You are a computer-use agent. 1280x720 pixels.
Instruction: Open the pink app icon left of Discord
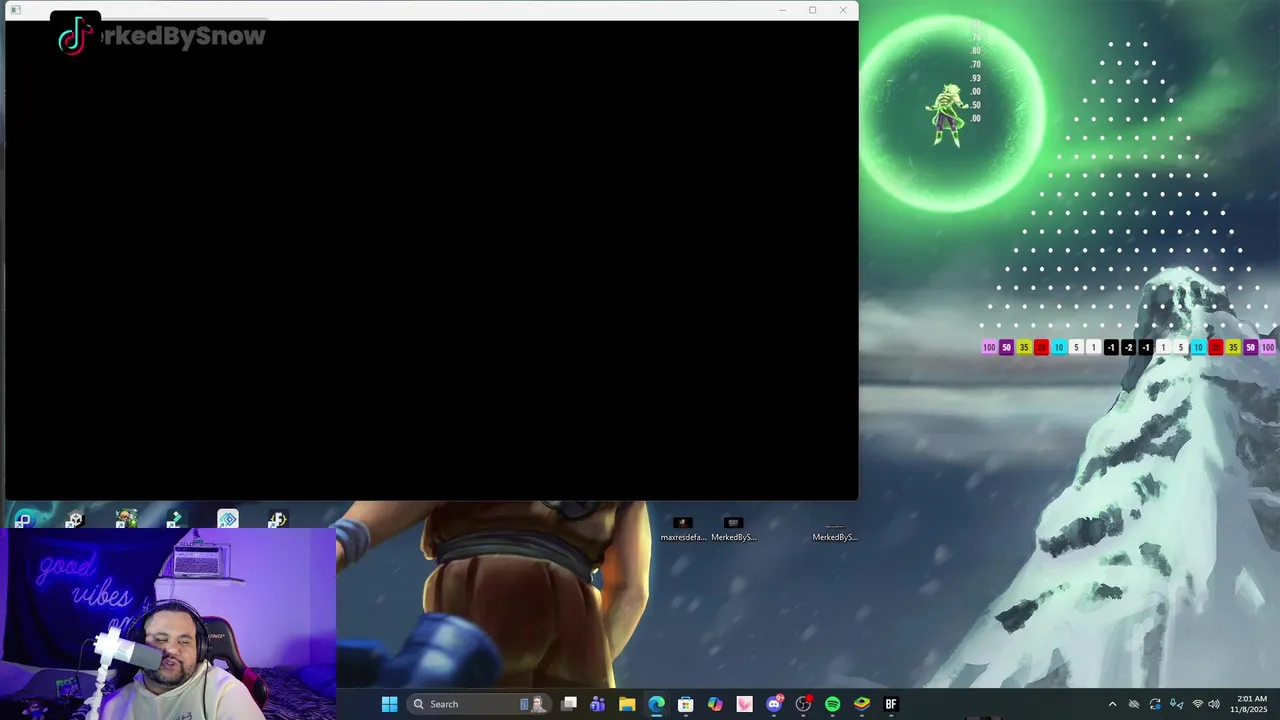[x=744, y=704]
